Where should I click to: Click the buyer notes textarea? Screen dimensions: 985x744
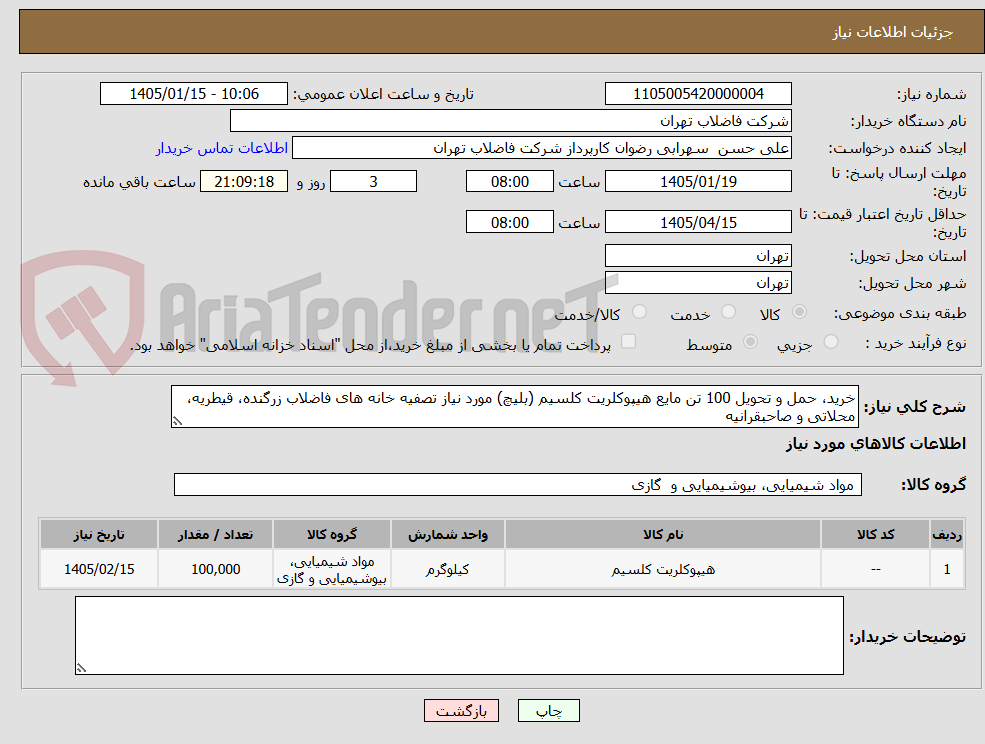(x=459, y=635)
